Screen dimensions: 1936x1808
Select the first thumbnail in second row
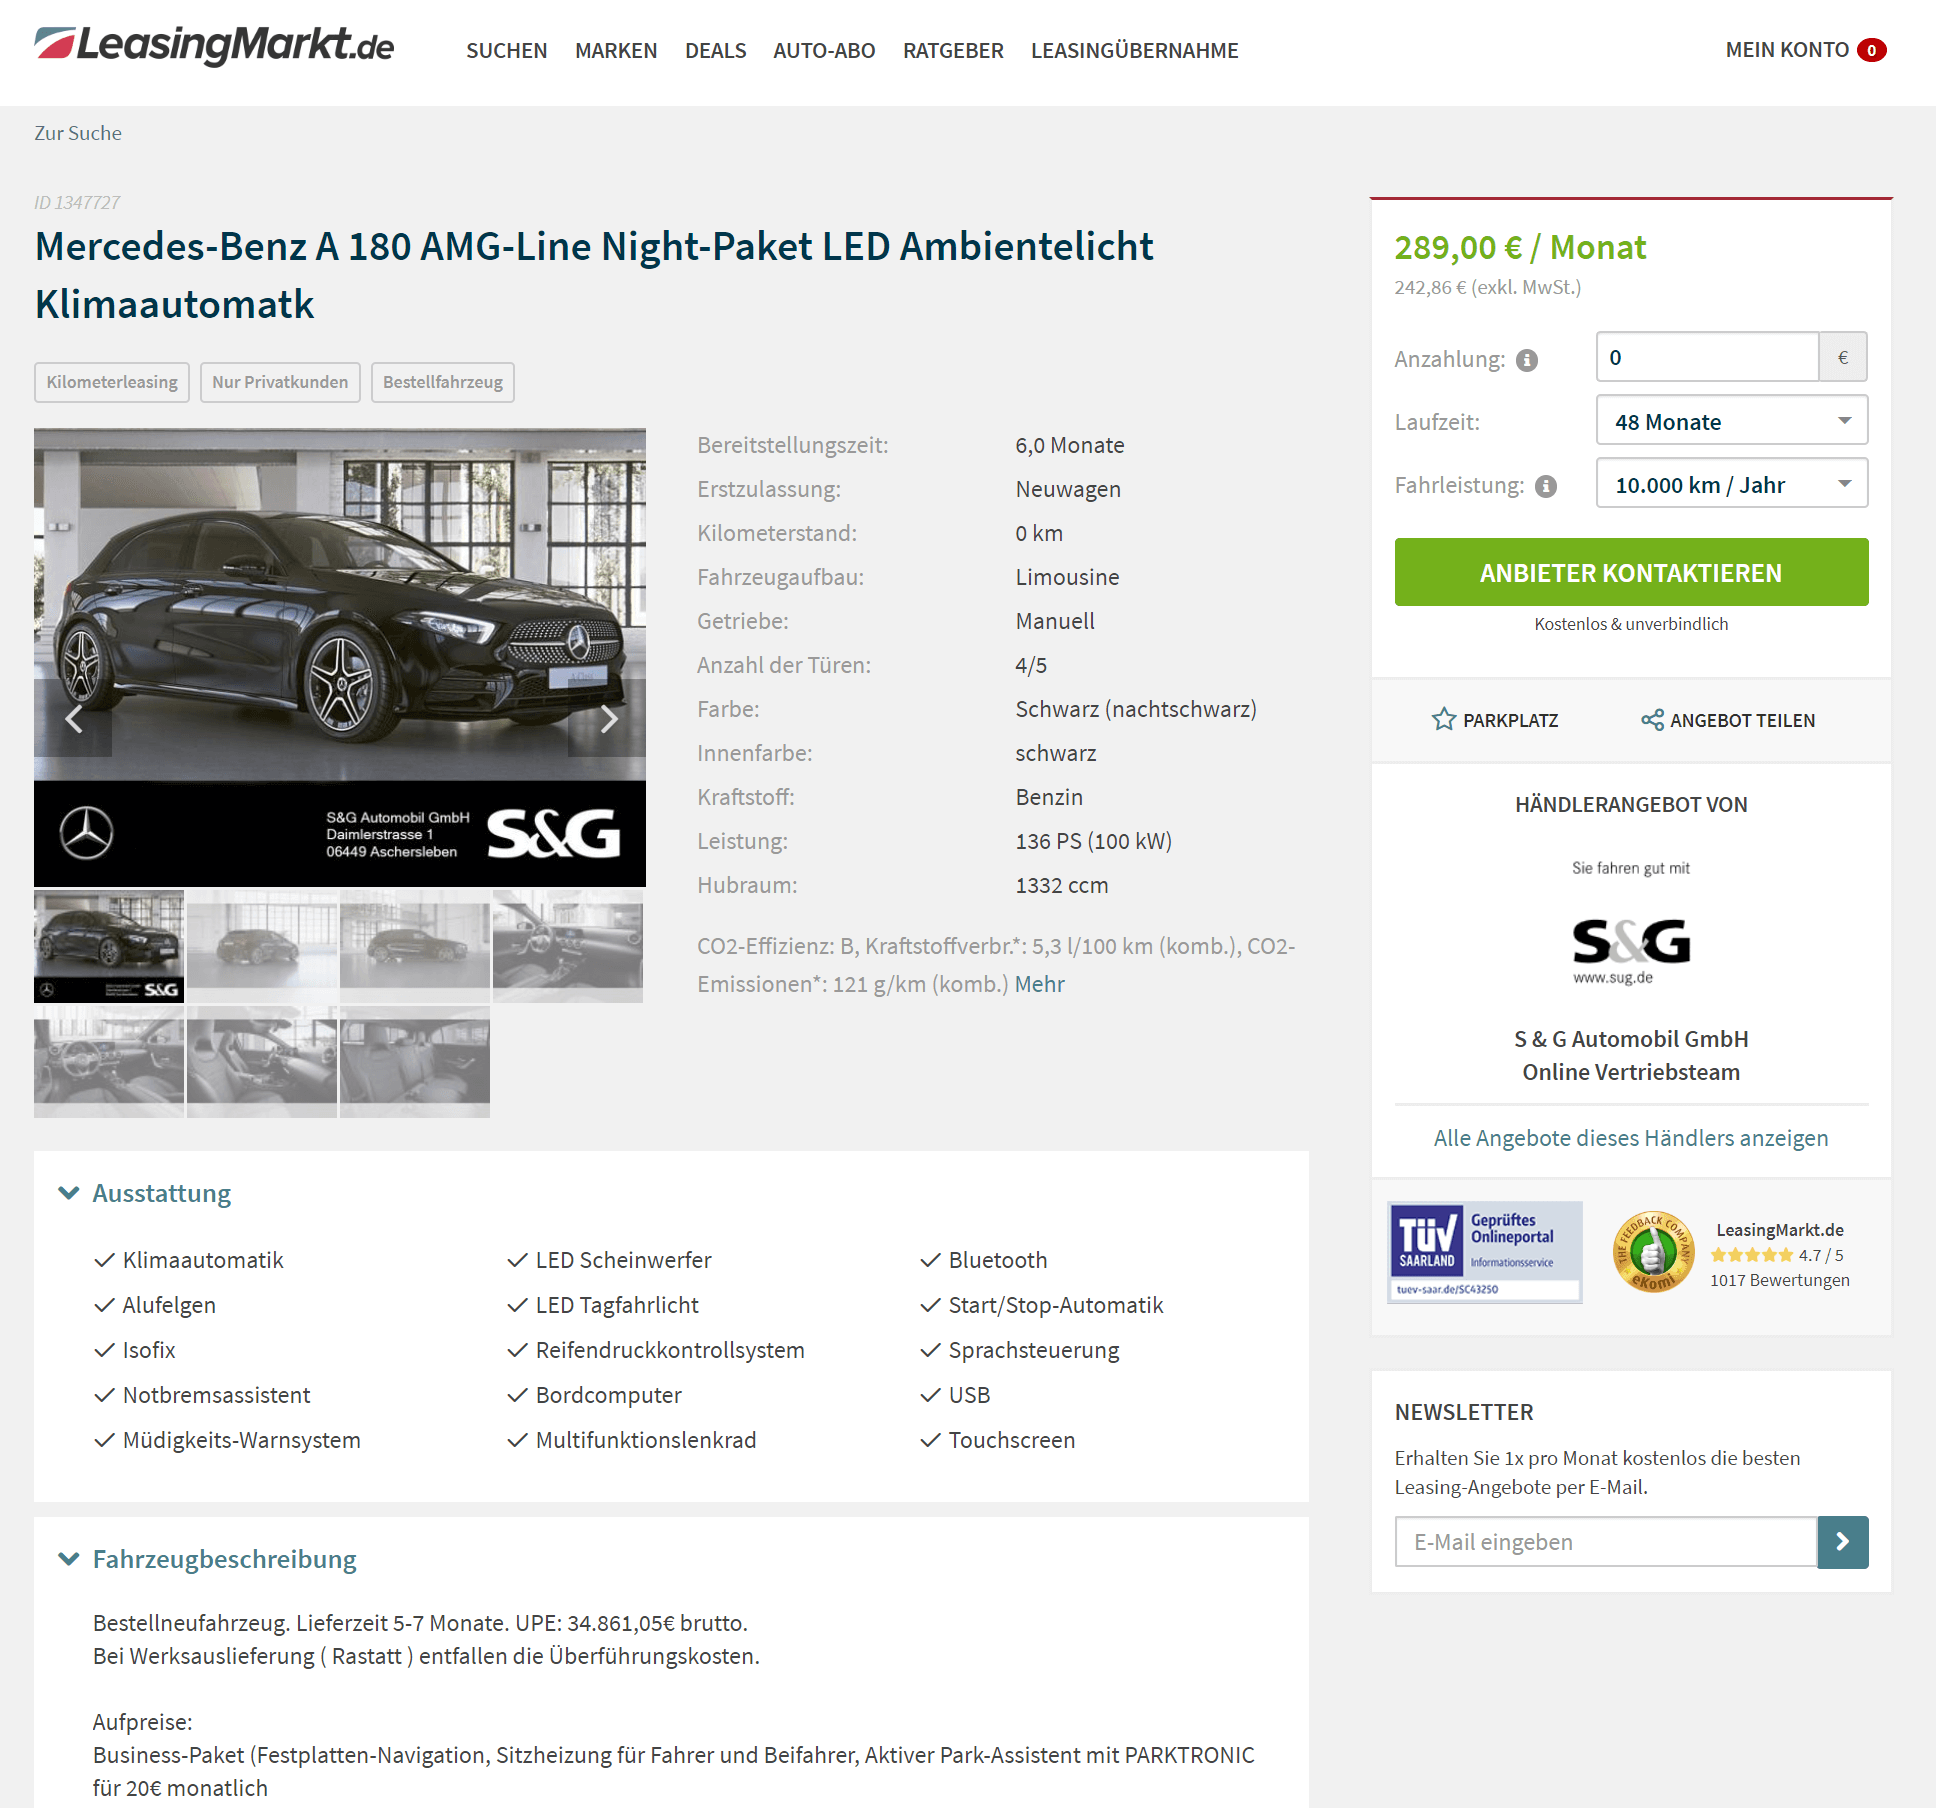[109, 1062]
